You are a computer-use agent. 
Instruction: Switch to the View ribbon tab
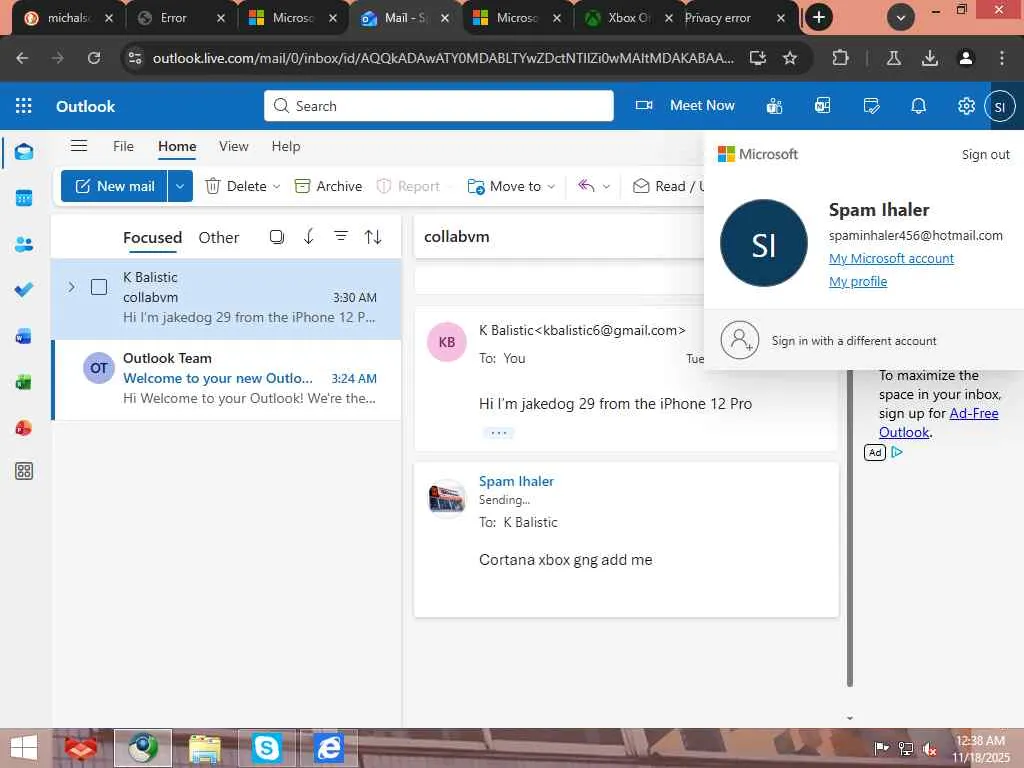(x=234, y=146)
